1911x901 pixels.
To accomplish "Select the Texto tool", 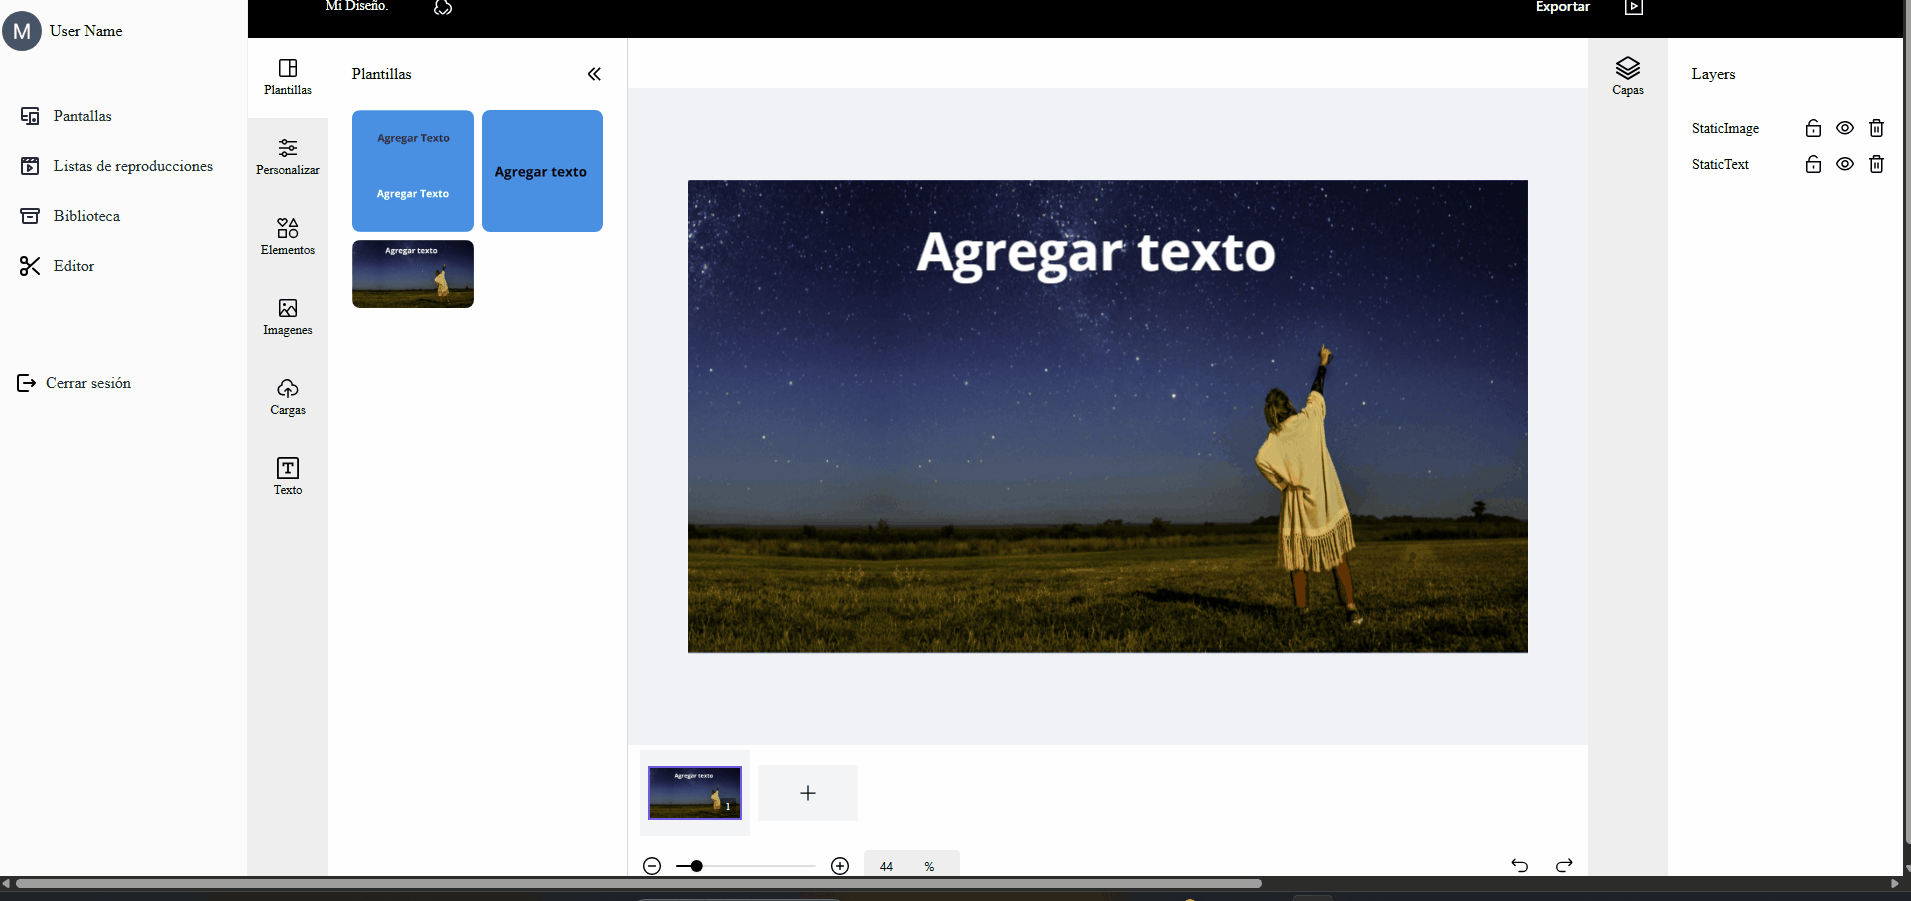I will tap(288, 477).
